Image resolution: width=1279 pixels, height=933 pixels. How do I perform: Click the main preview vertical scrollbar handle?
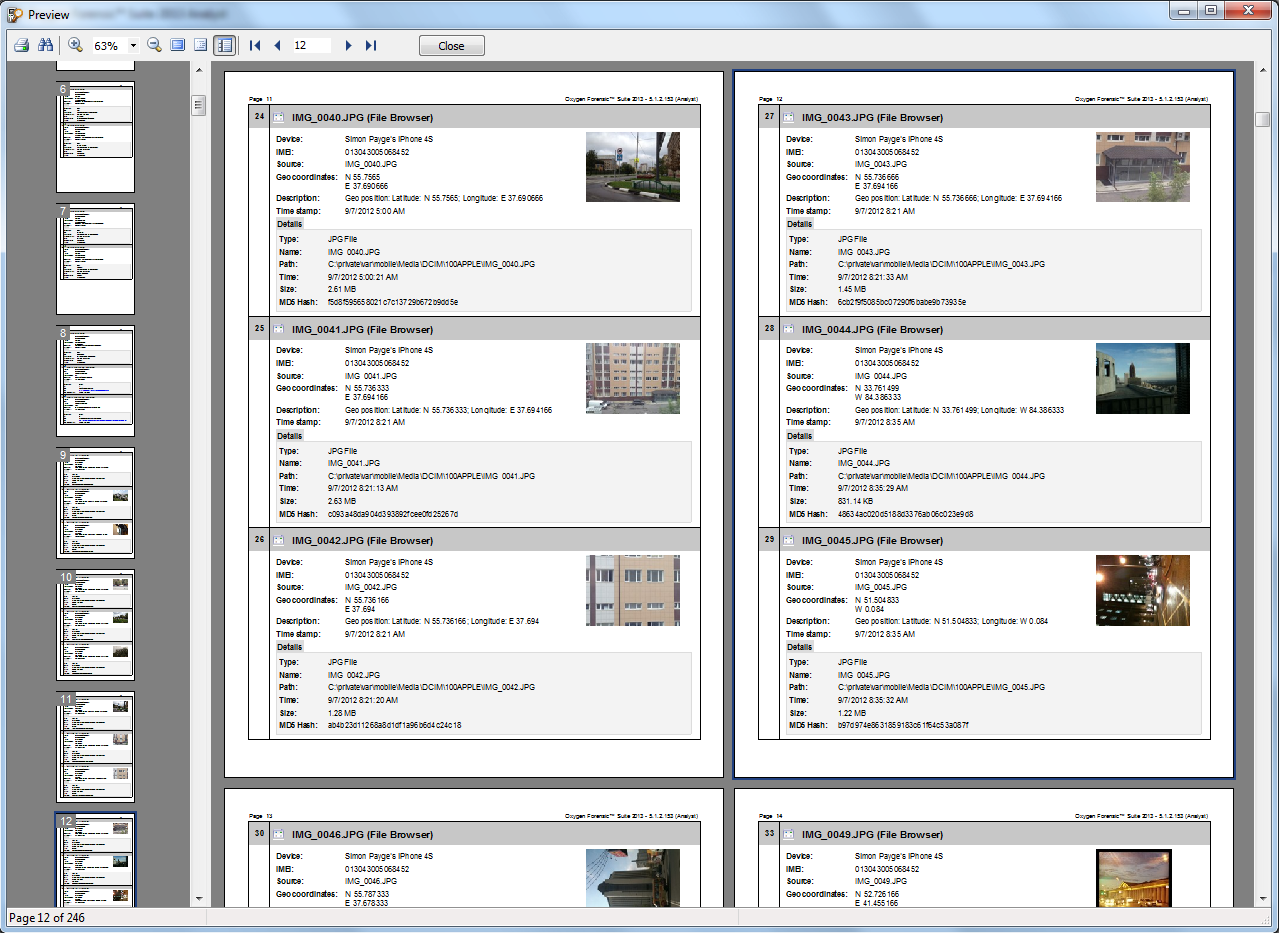click(x=1263, y=119)
